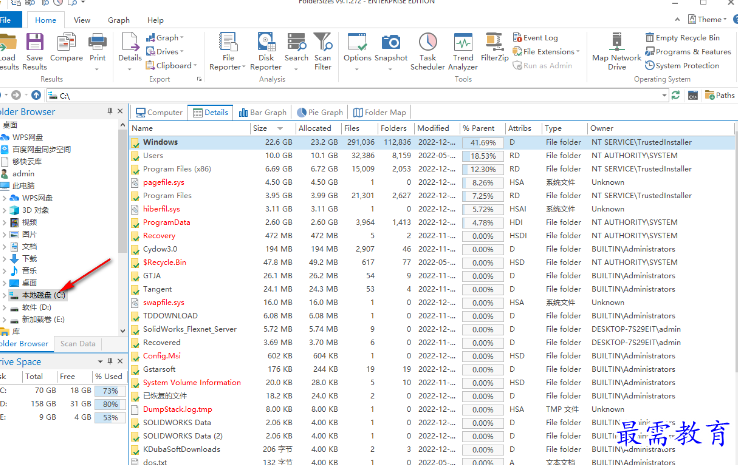This screenshot has height=465, width=738.
Task: Open the File menu
Action: 7,20
